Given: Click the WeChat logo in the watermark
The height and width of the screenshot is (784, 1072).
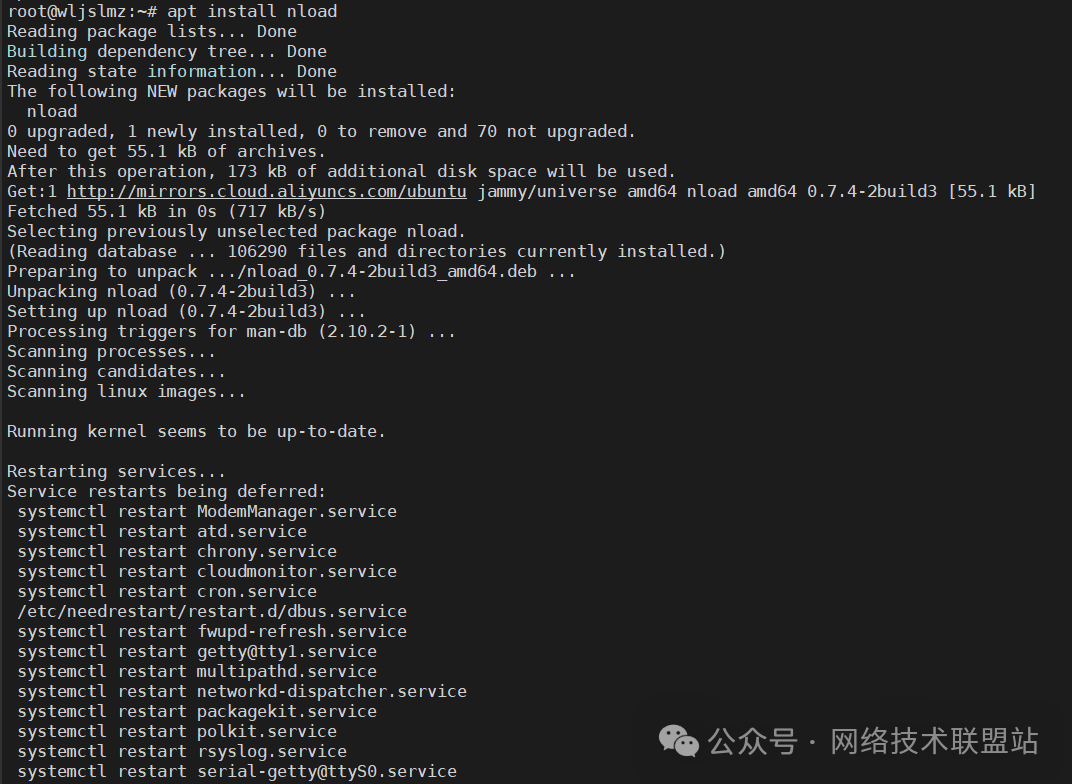Looking at the screenshot, I should pos(679,742).
